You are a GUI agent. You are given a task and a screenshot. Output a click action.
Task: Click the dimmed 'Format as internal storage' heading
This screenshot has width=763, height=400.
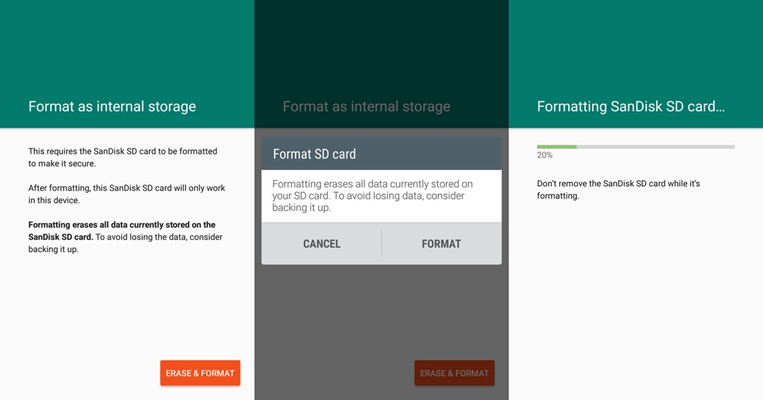pyautogui.click(x=366, y=107)
